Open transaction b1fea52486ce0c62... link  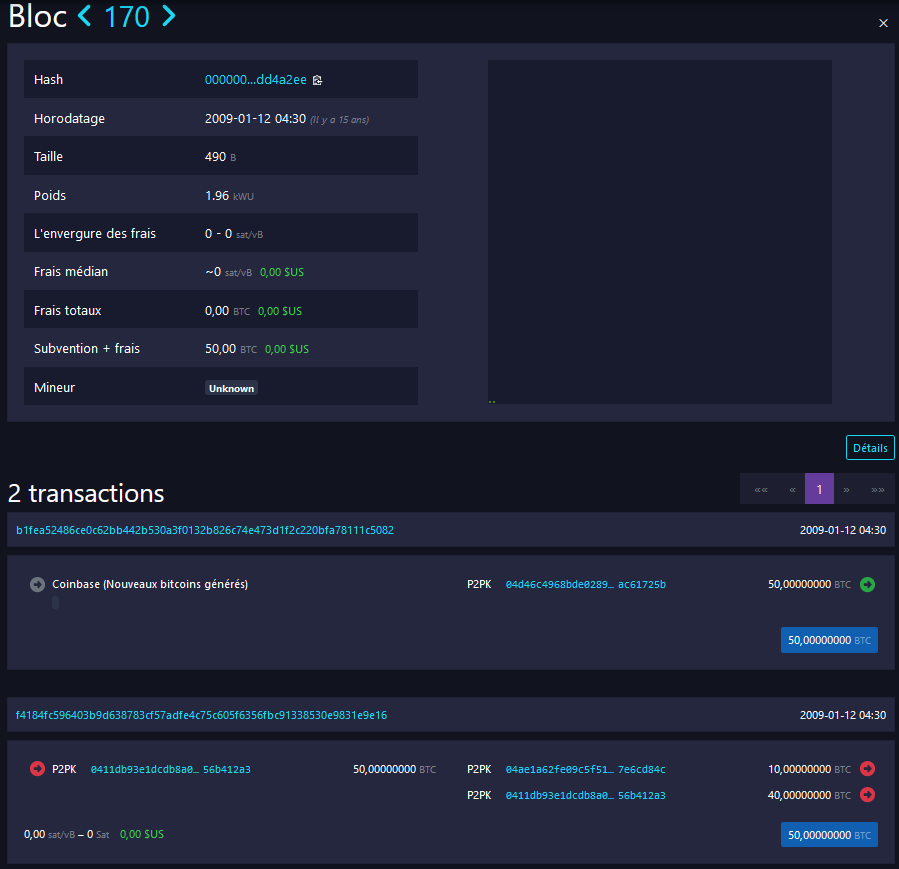(x=205, y=530)
